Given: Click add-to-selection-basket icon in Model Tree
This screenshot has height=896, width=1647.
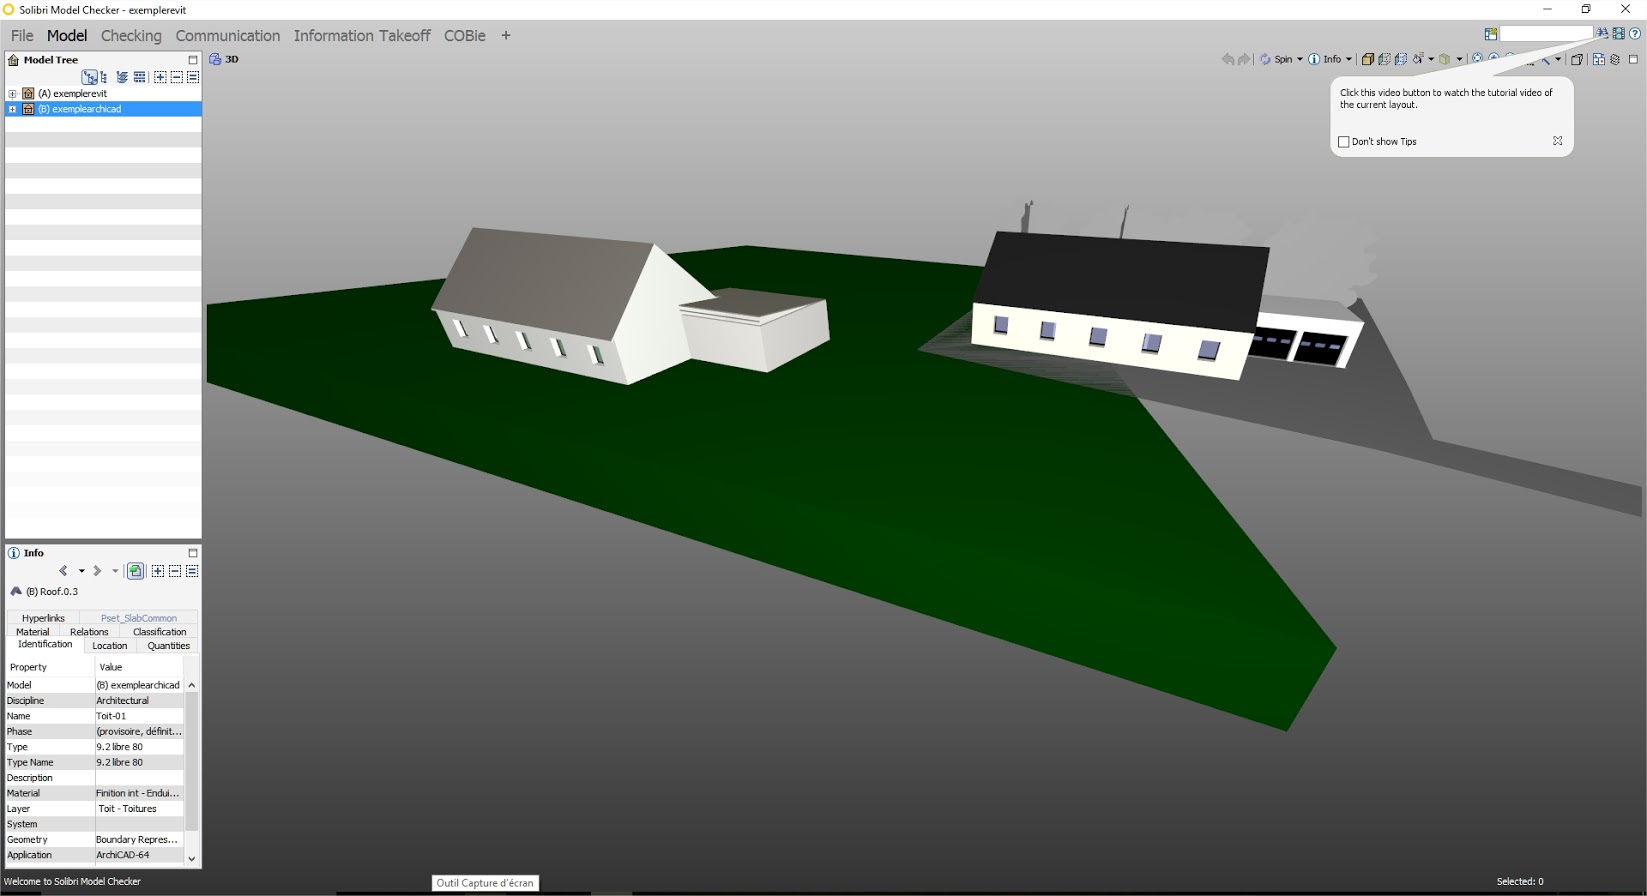Looking at the screenshot, I should (x=160, y=77).
